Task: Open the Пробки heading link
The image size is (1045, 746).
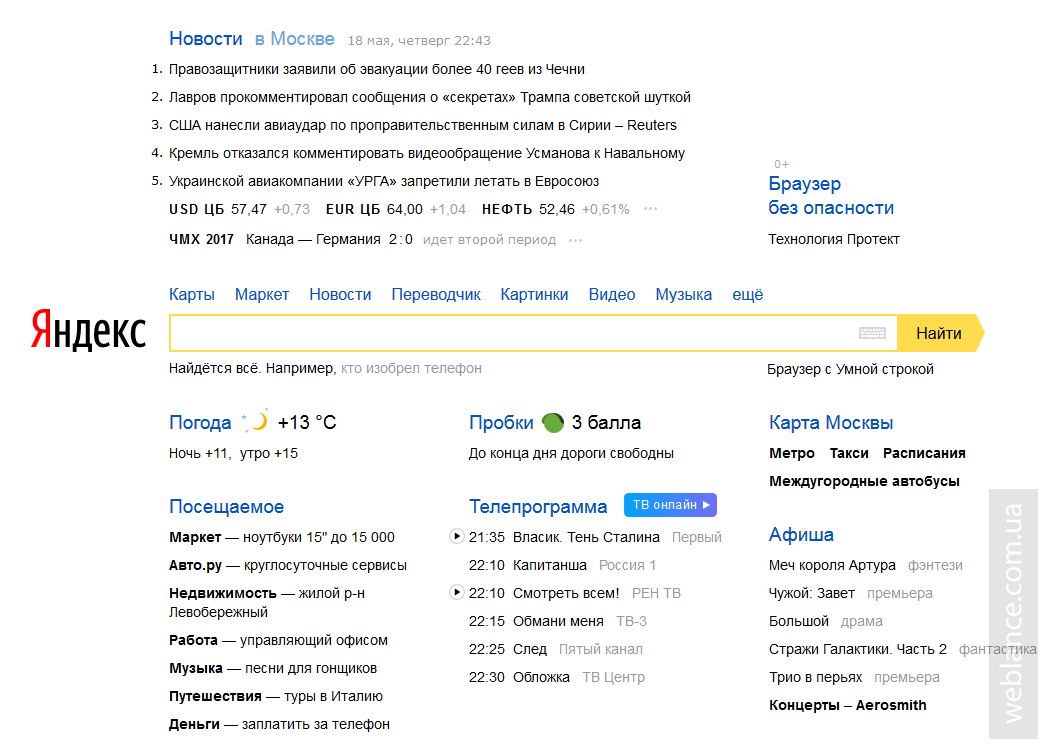Action: click(x=501, y=423)
